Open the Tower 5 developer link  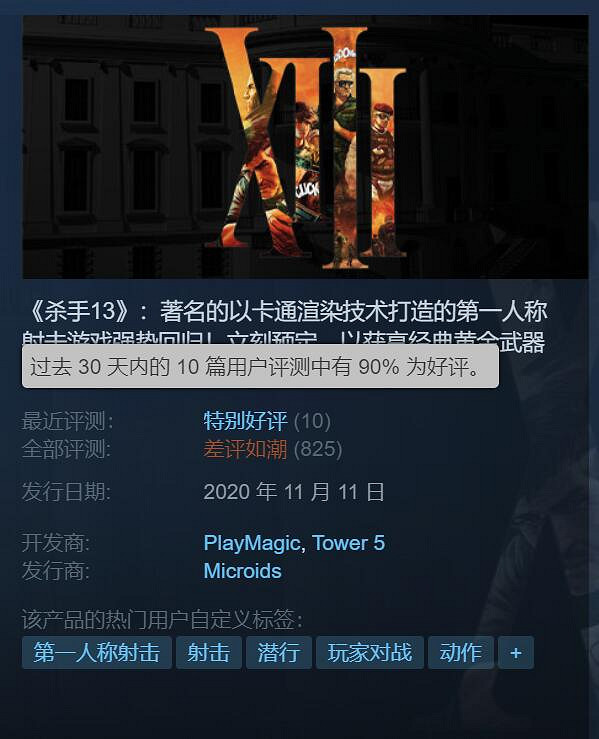coord(348,543)
